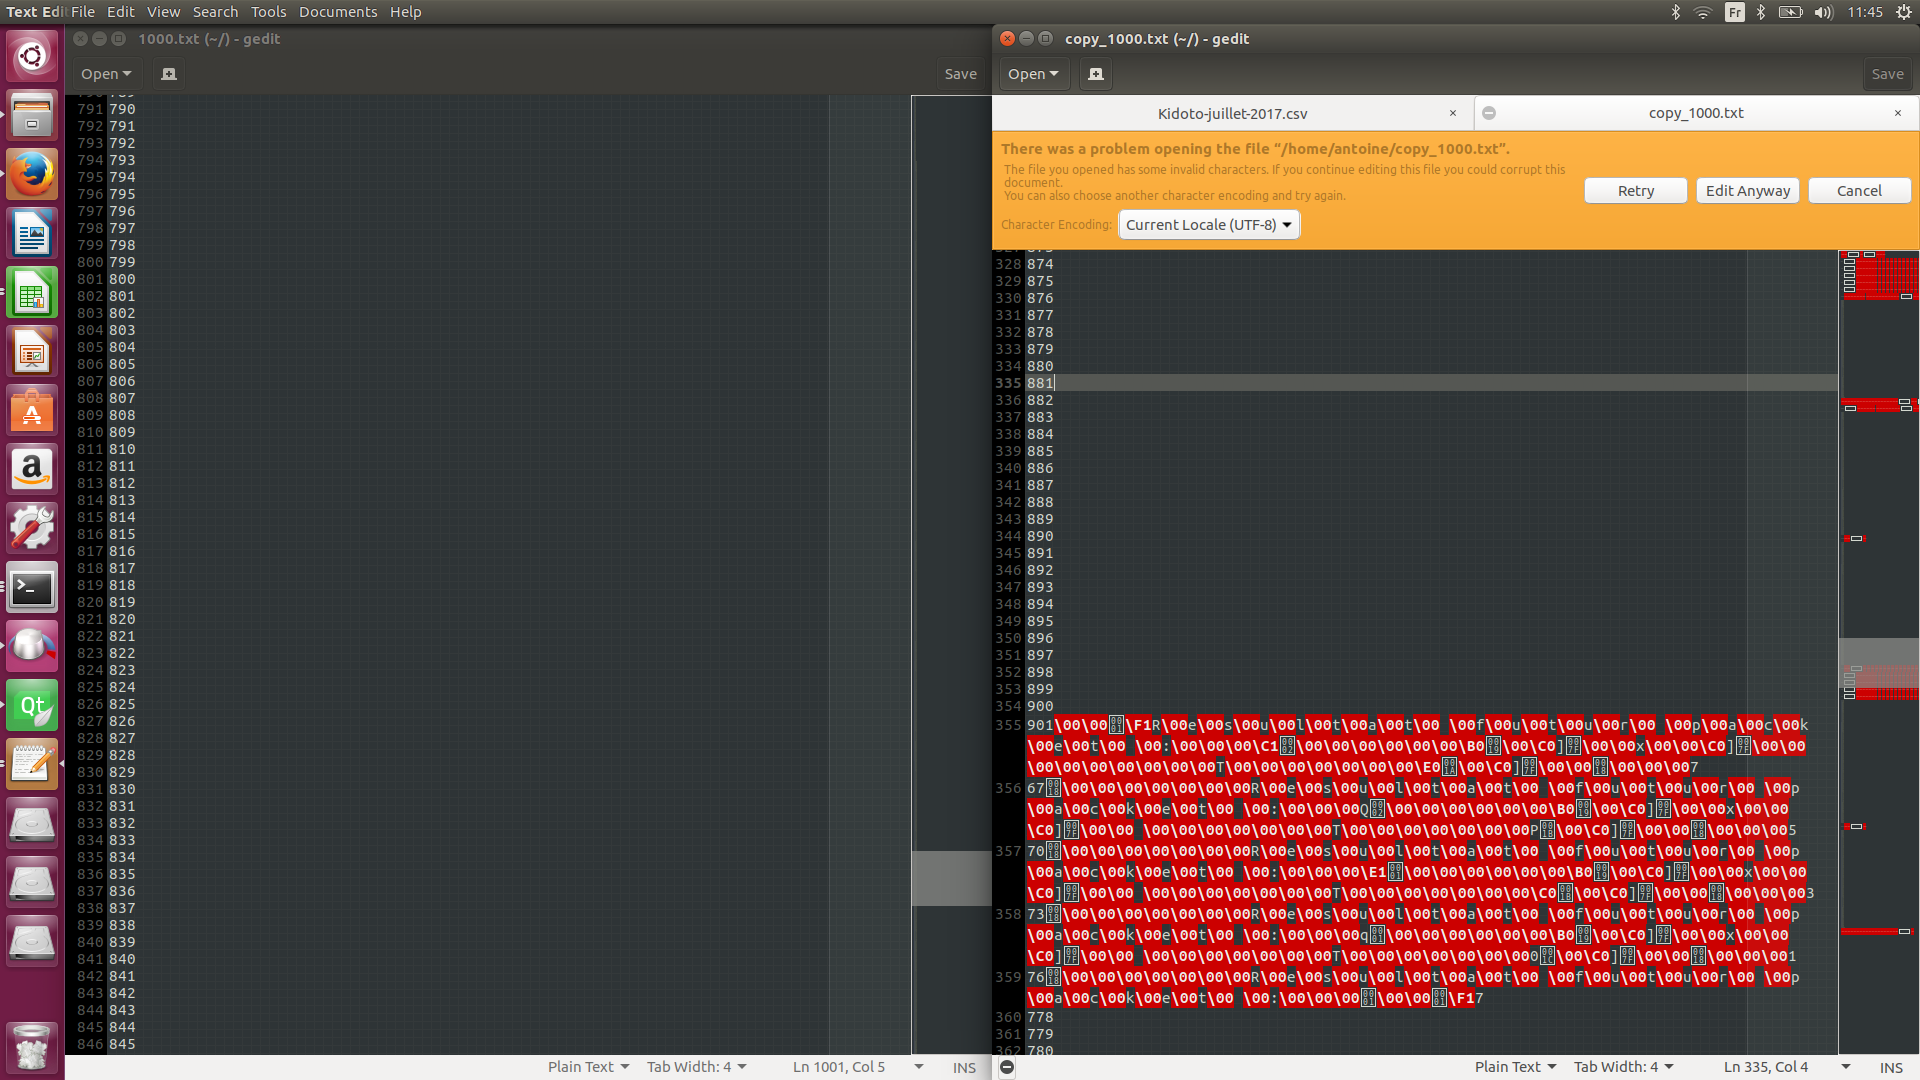Image resolution: width=1920 pixels, height=1080 pixels.
Task: Open LibreOffice Calc from the dock
Action: [x=32, y=292]
